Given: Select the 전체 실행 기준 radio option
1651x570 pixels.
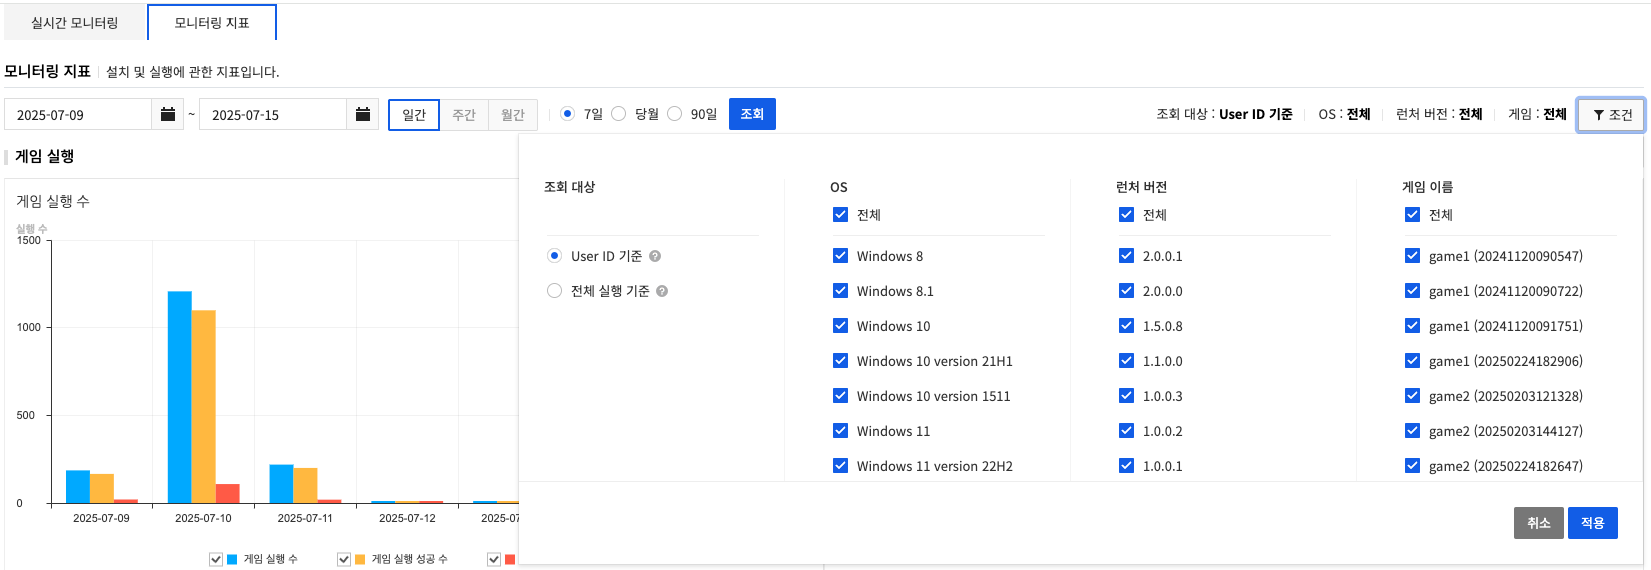Looking at the screenshot, I should [x=555, y=291].
